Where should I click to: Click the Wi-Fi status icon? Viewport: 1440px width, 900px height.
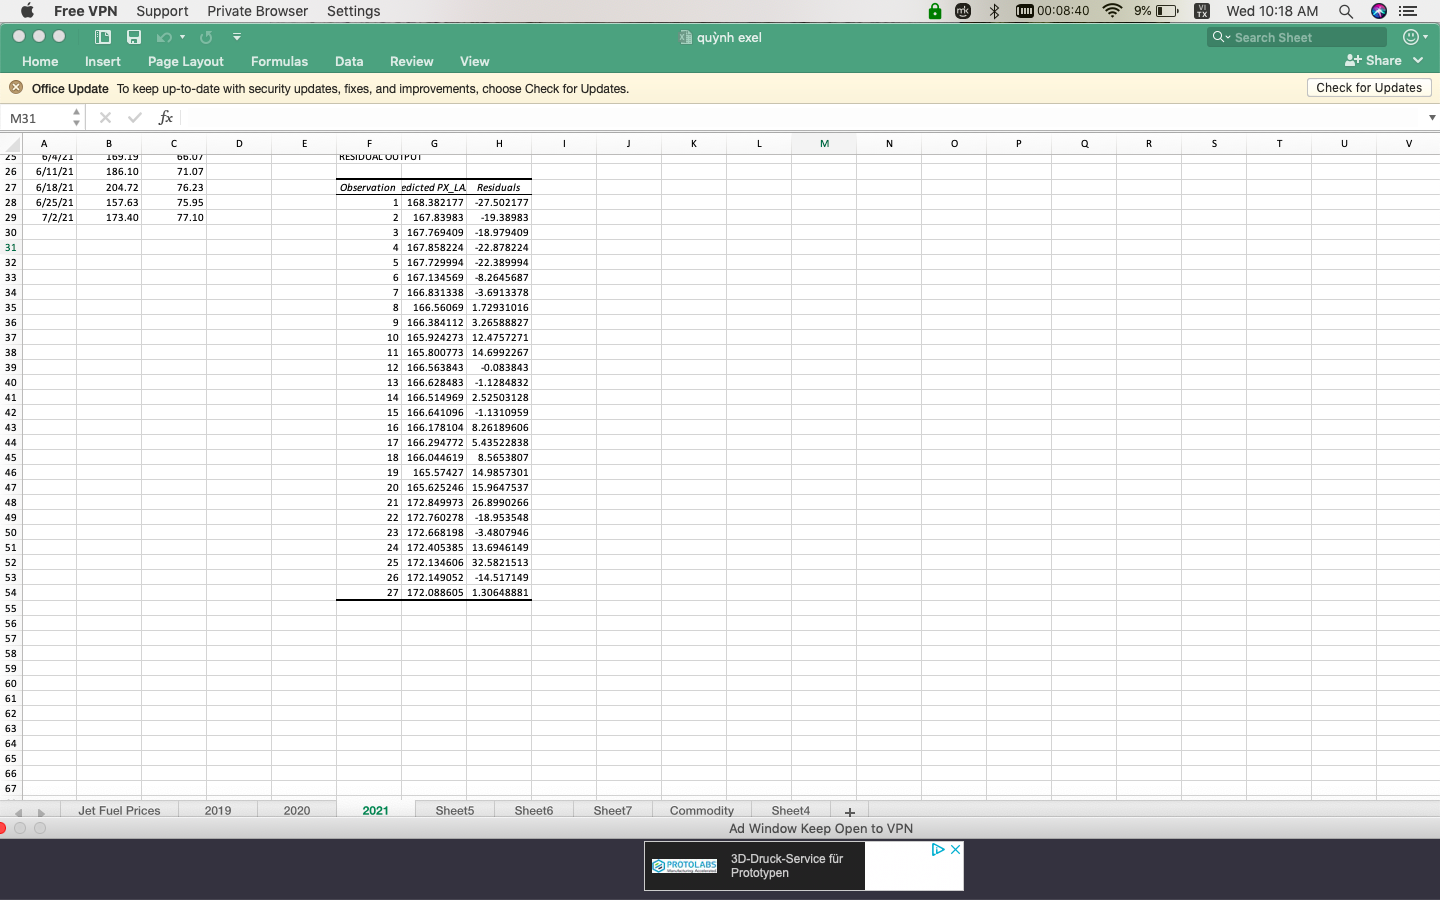tap(1112, 11)
